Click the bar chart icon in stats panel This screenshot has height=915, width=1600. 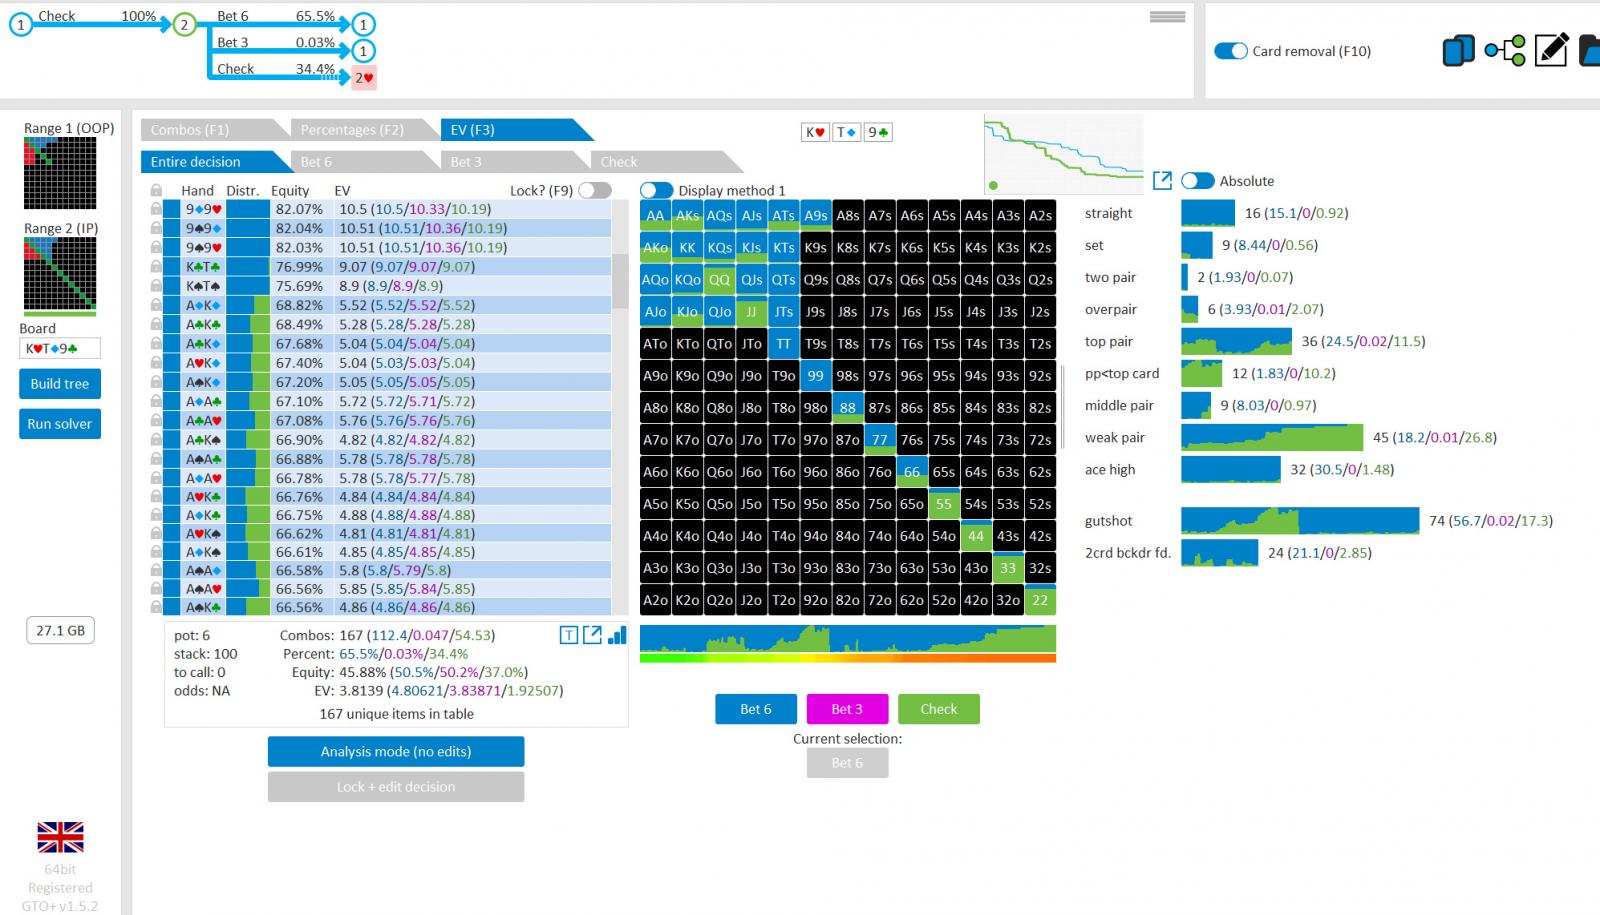pyautogui.click(x=617, y=635)
